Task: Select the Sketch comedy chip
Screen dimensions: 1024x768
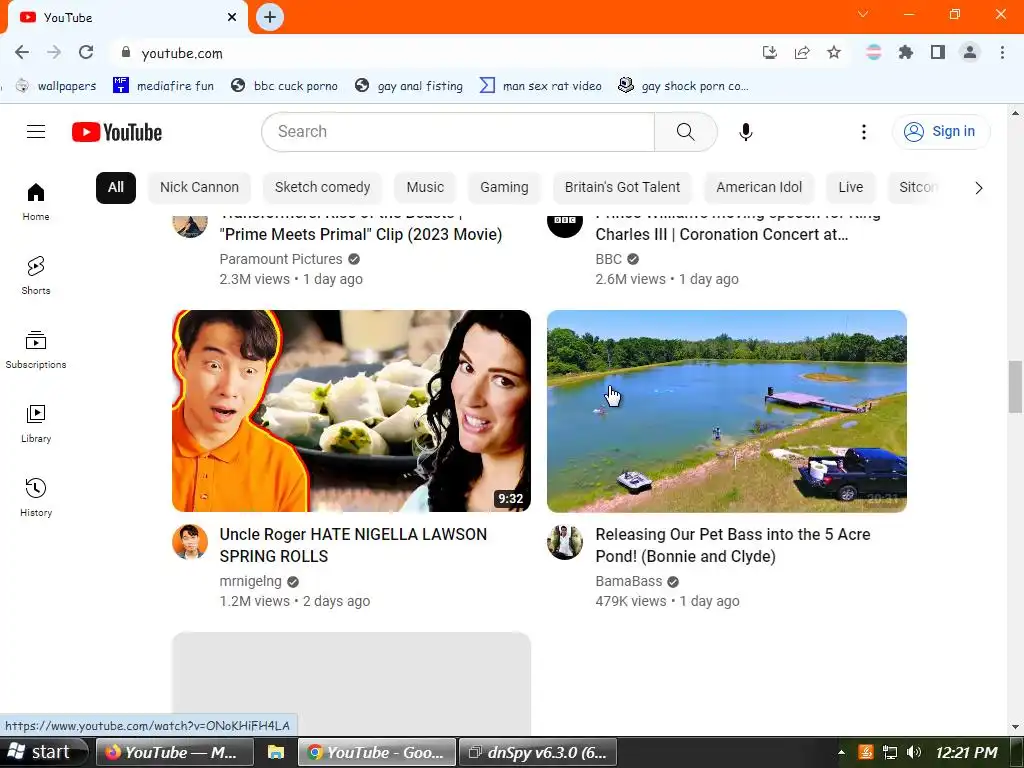Action: (323, 187)
